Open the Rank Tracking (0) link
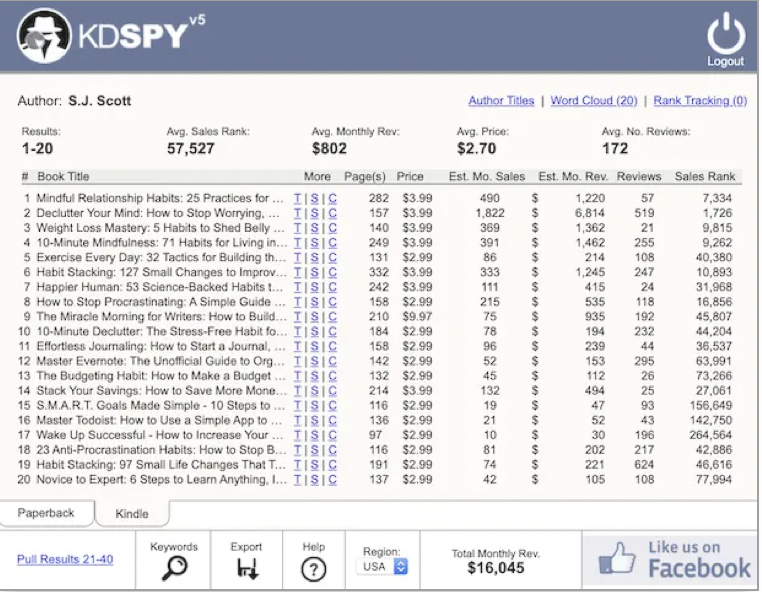The image size is (762, 592). tap(700, 101)
